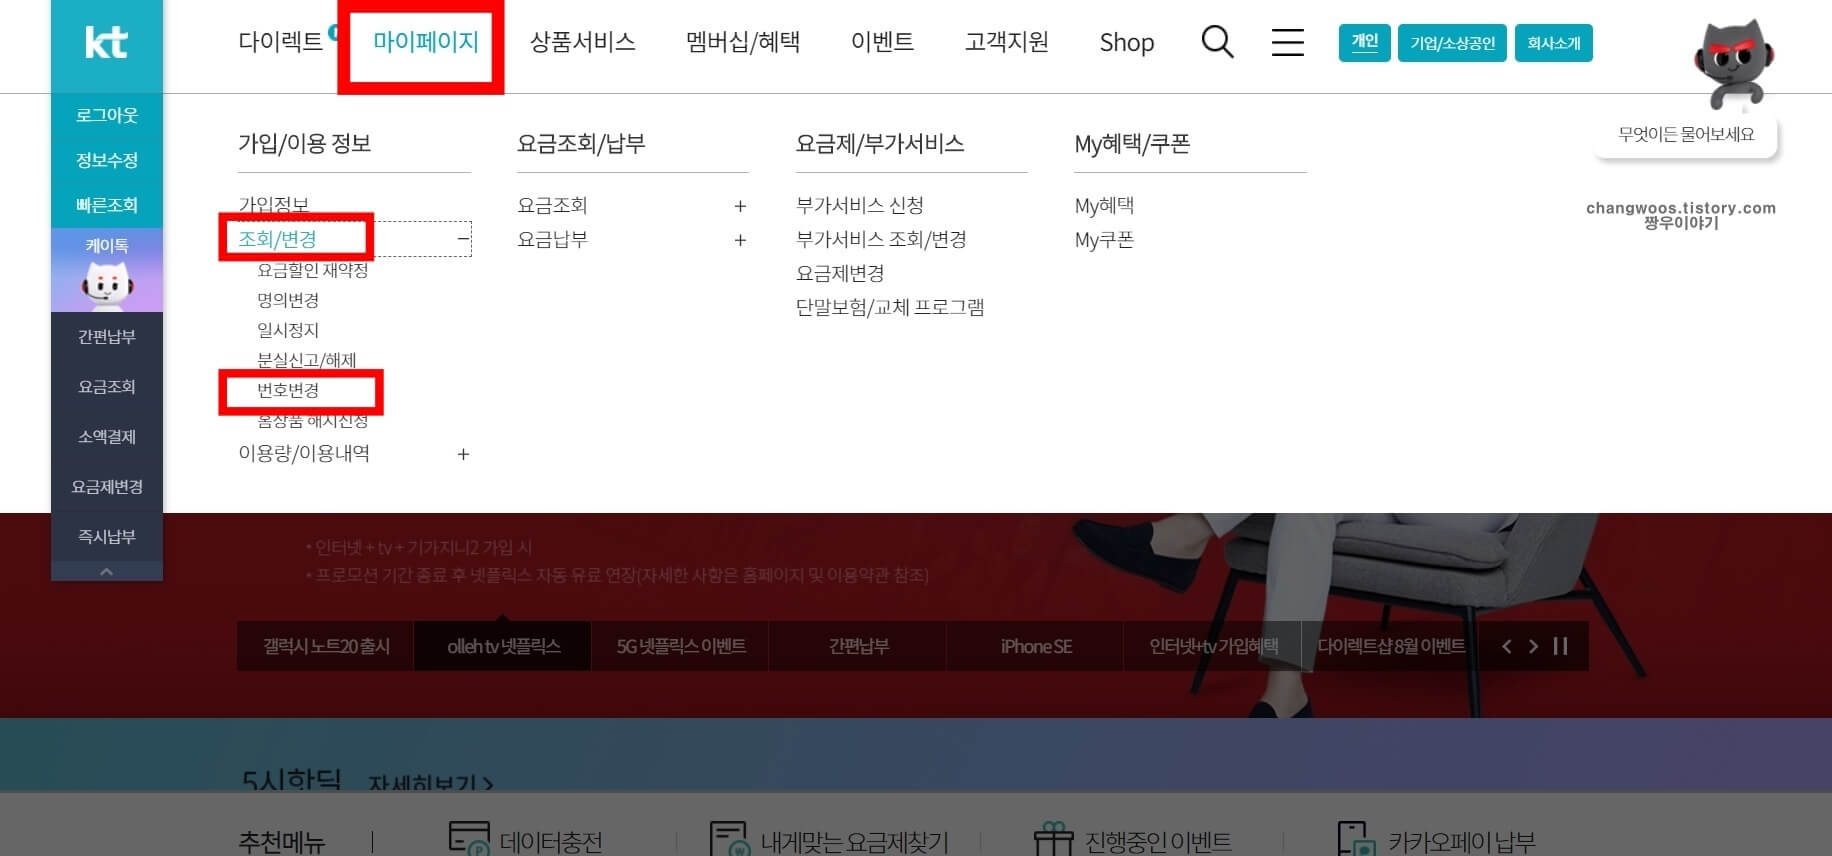Open 요금제변경 in 요금제/부가서비스 column

pyautogui.click(x=840, y=273)
